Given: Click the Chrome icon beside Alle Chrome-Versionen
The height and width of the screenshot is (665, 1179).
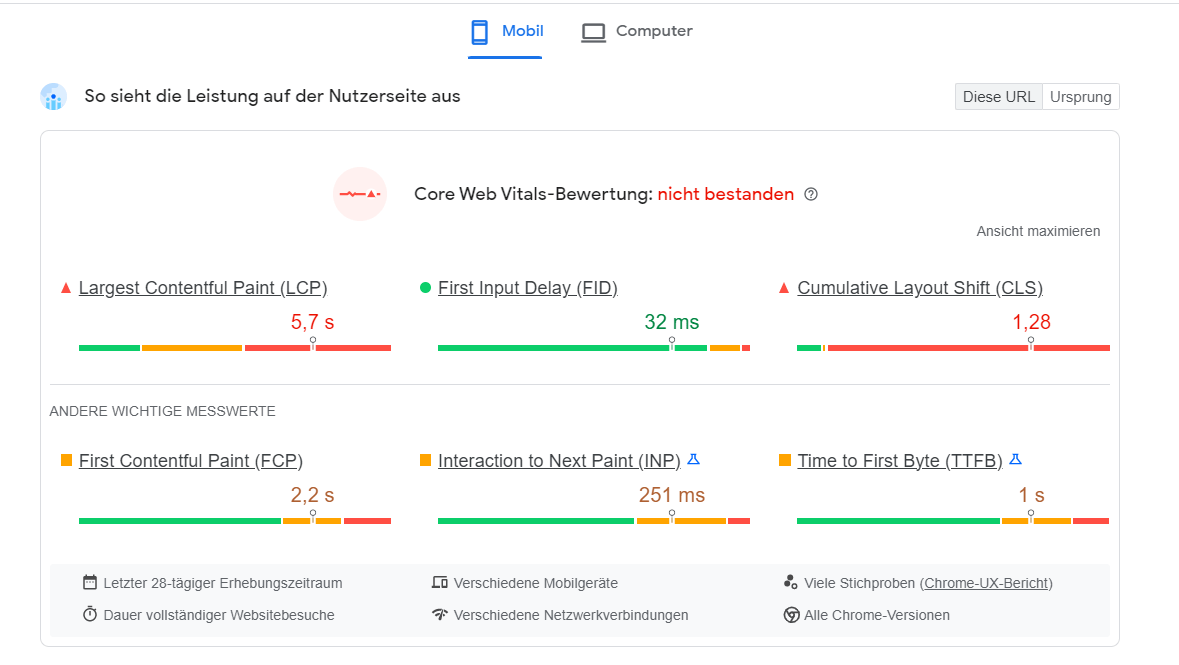Looking at the screenshot, I should (791, 615).
